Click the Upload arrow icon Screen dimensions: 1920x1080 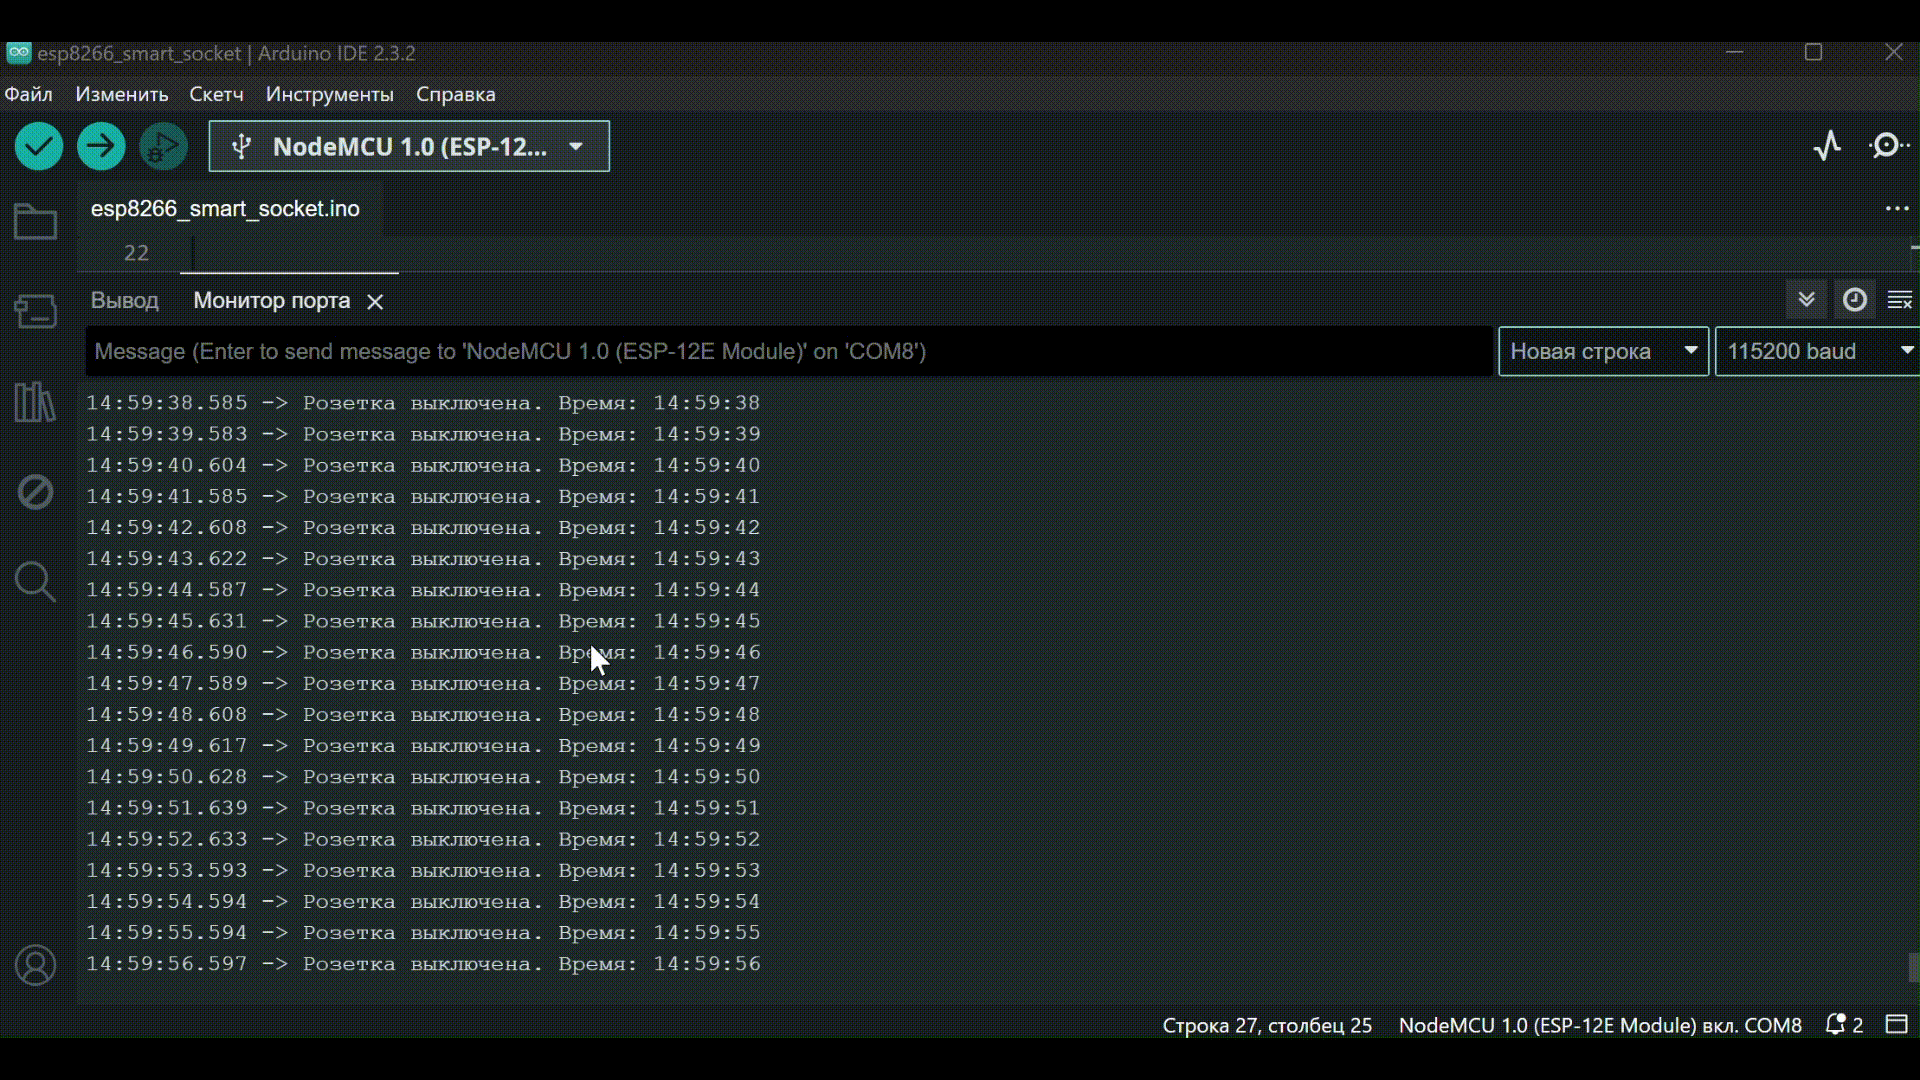pos(100,146)
